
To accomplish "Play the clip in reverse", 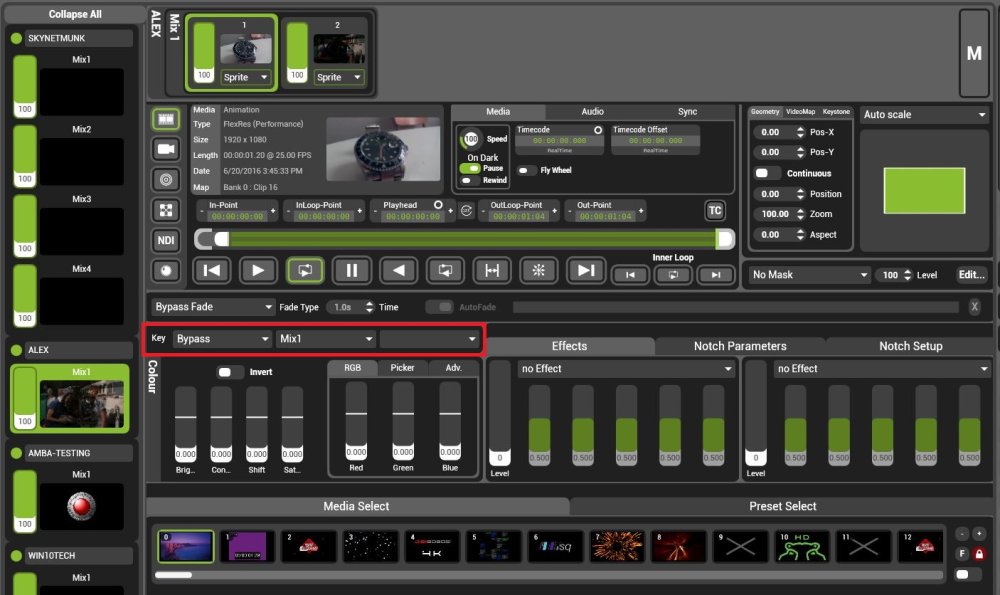I will click(399, 270).
